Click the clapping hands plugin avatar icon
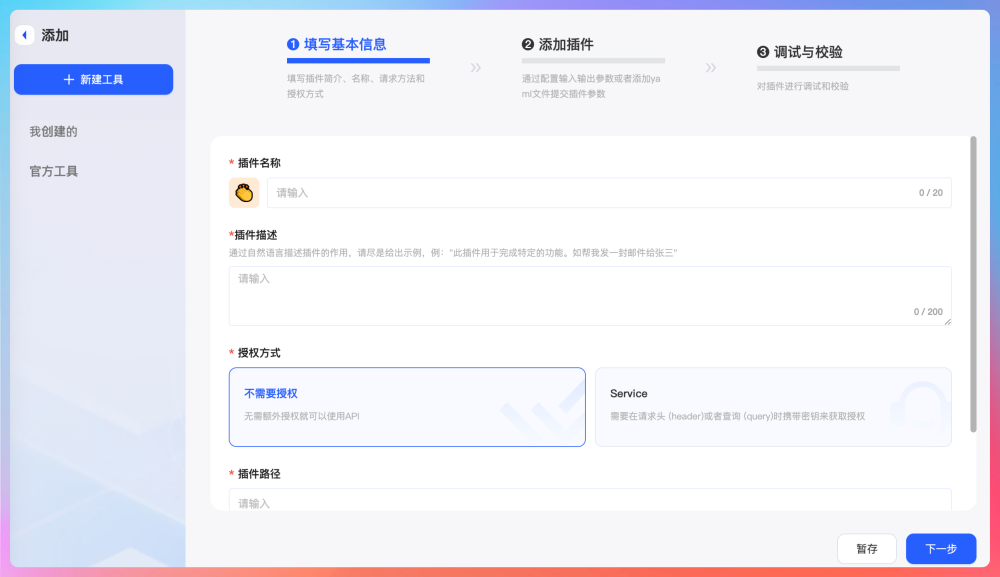 (244, 193)
